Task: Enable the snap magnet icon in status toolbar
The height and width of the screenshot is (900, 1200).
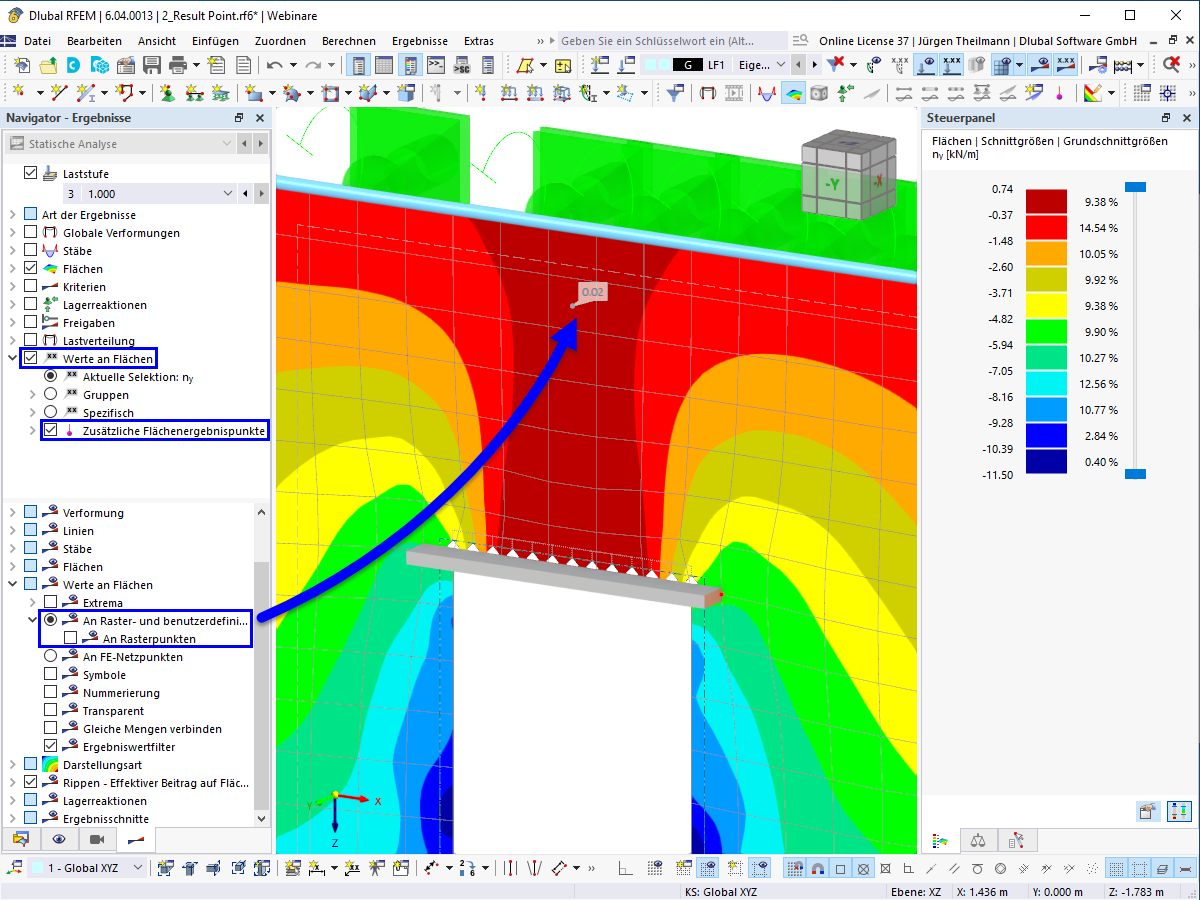Action: coord(818,868)
